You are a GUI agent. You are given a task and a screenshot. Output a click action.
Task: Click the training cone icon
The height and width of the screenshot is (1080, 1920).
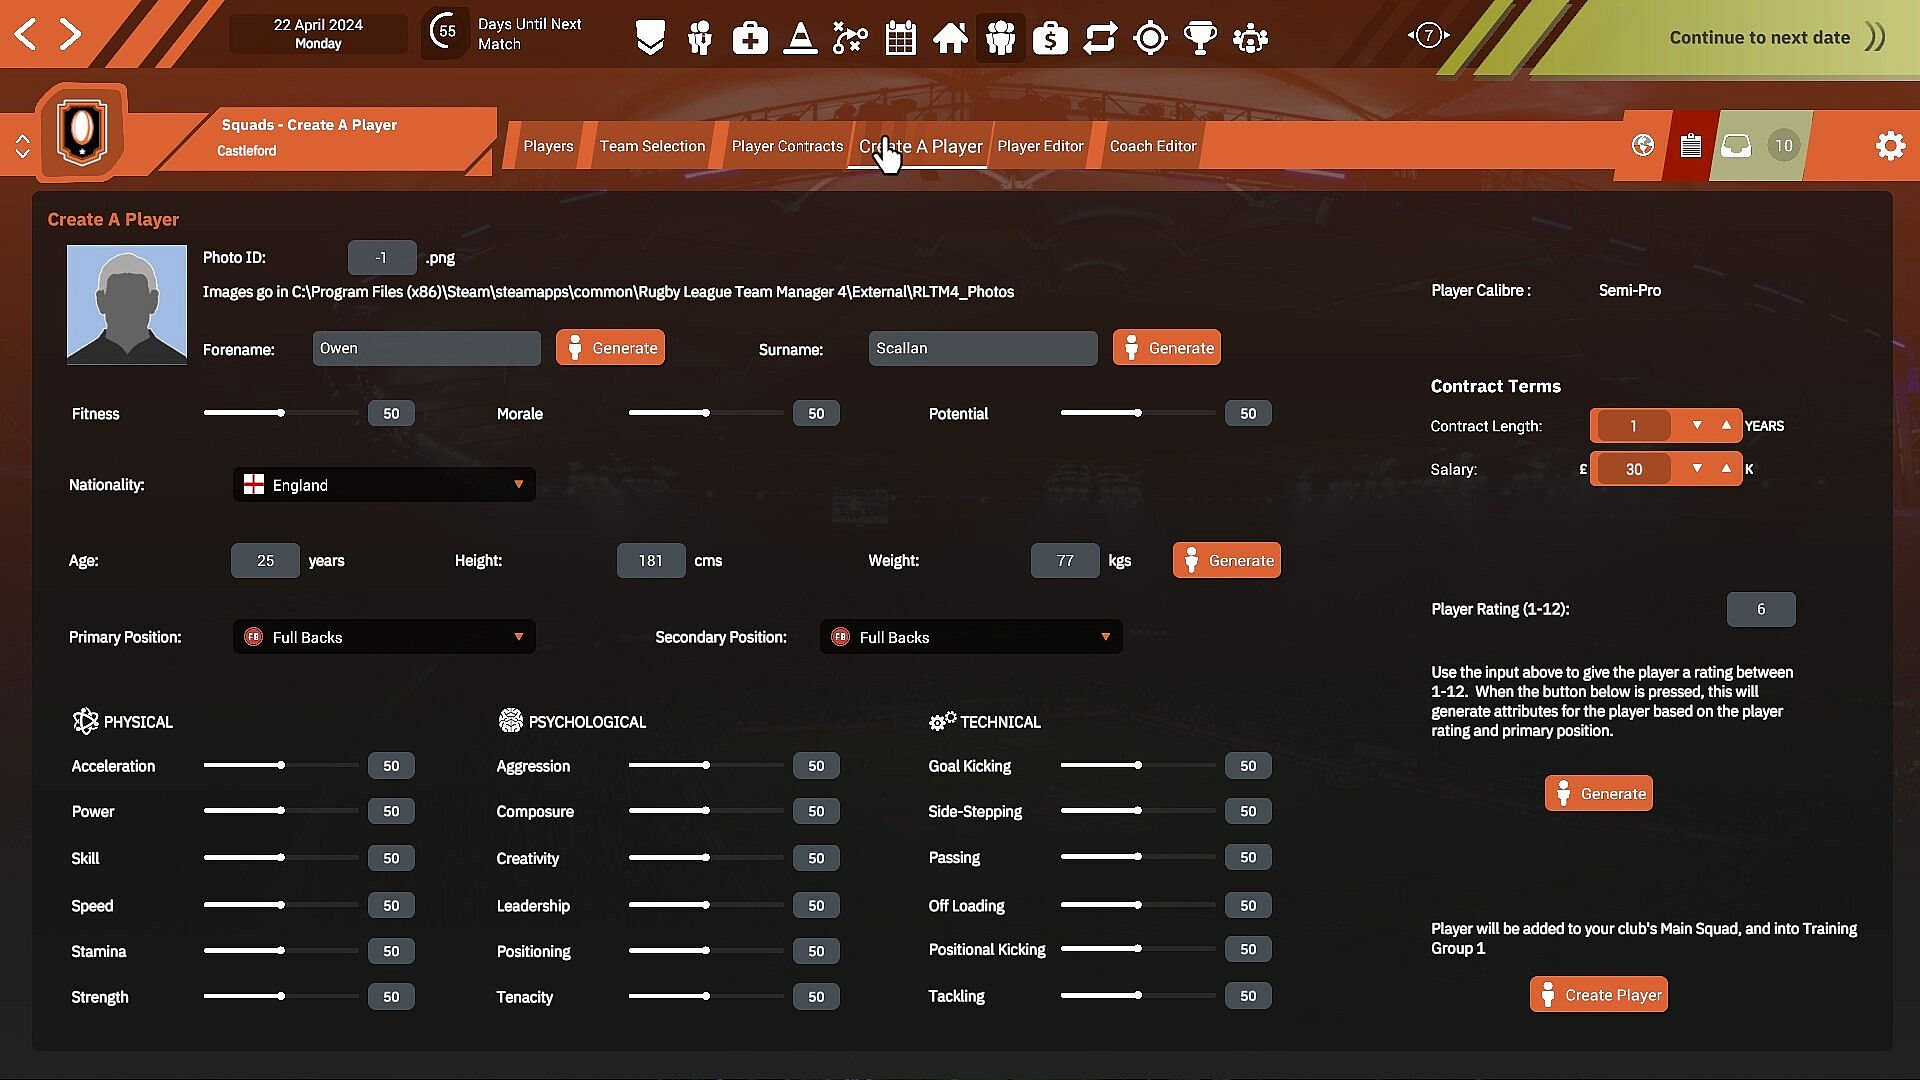pyautogui.click(x=800, y=38)
